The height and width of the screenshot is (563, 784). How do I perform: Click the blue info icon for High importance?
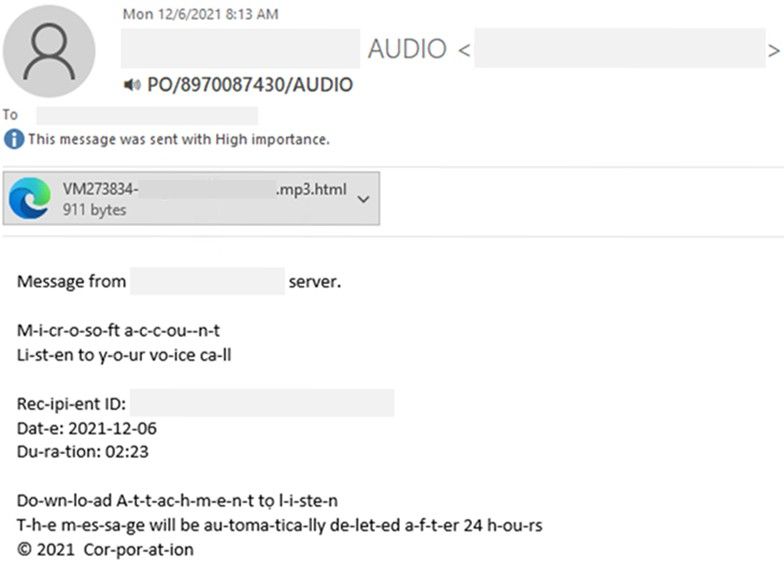[14, 139]
